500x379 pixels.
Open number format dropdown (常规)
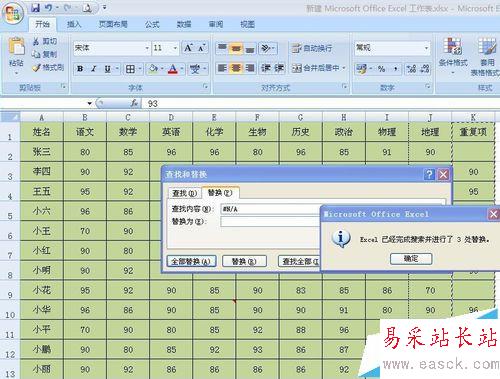(426, 49)
